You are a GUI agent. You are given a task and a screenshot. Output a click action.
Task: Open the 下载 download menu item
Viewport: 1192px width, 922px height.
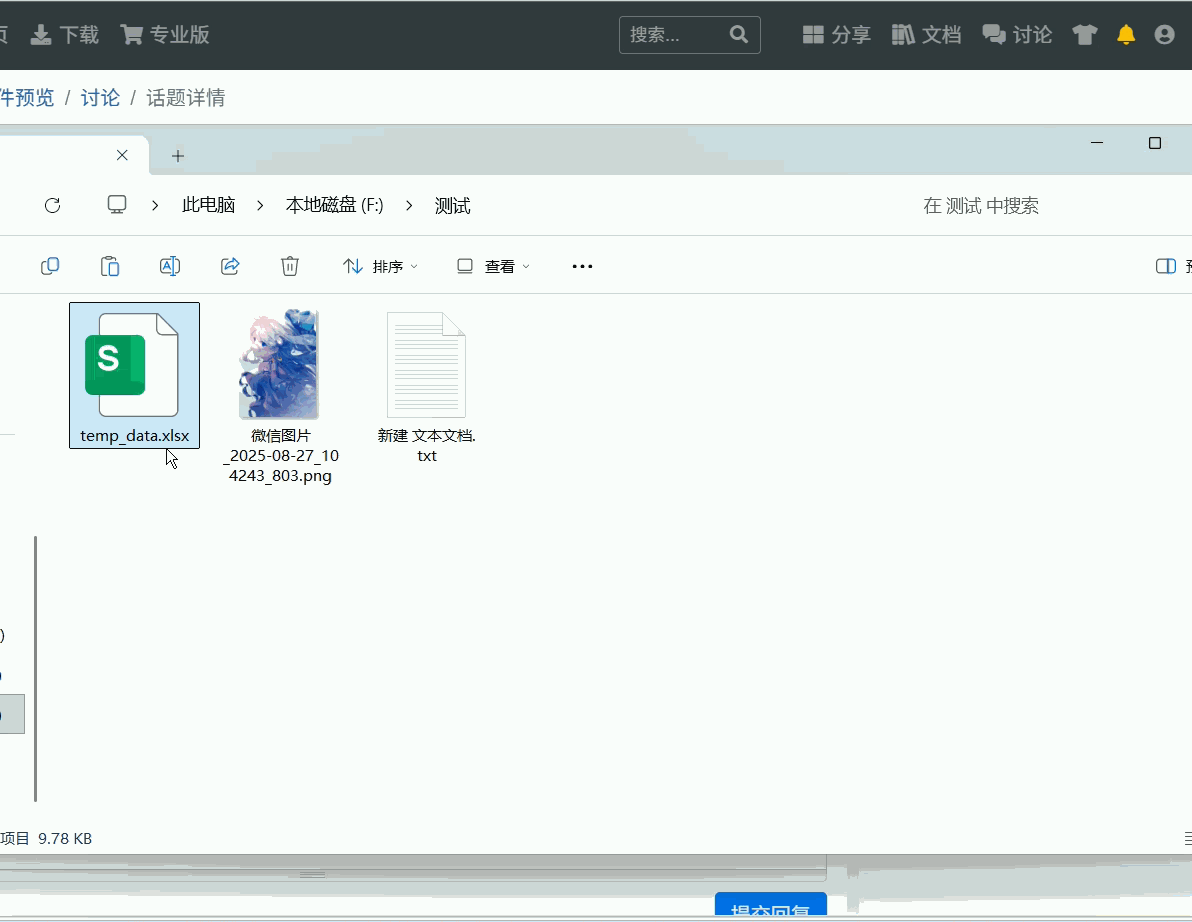tap(66, 35)
